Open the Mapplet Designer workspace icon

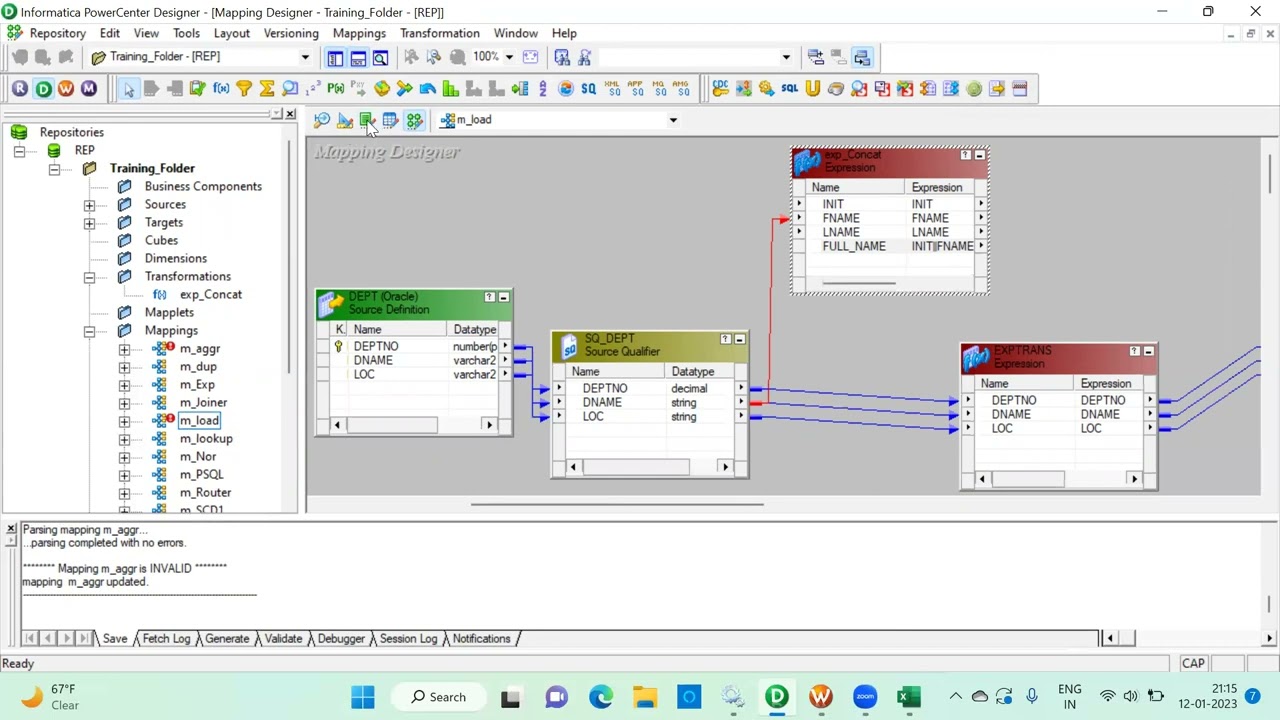pyautogui.click(x=391, y=120)
